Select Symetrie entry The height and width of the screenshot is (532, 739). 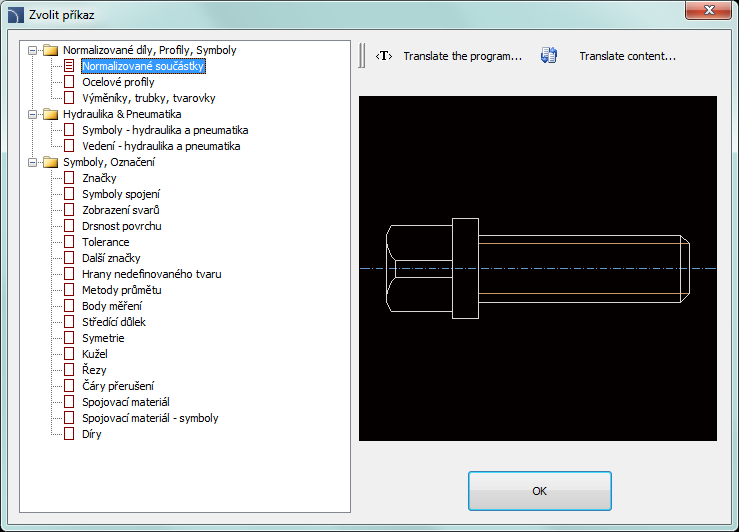[103, 338]
